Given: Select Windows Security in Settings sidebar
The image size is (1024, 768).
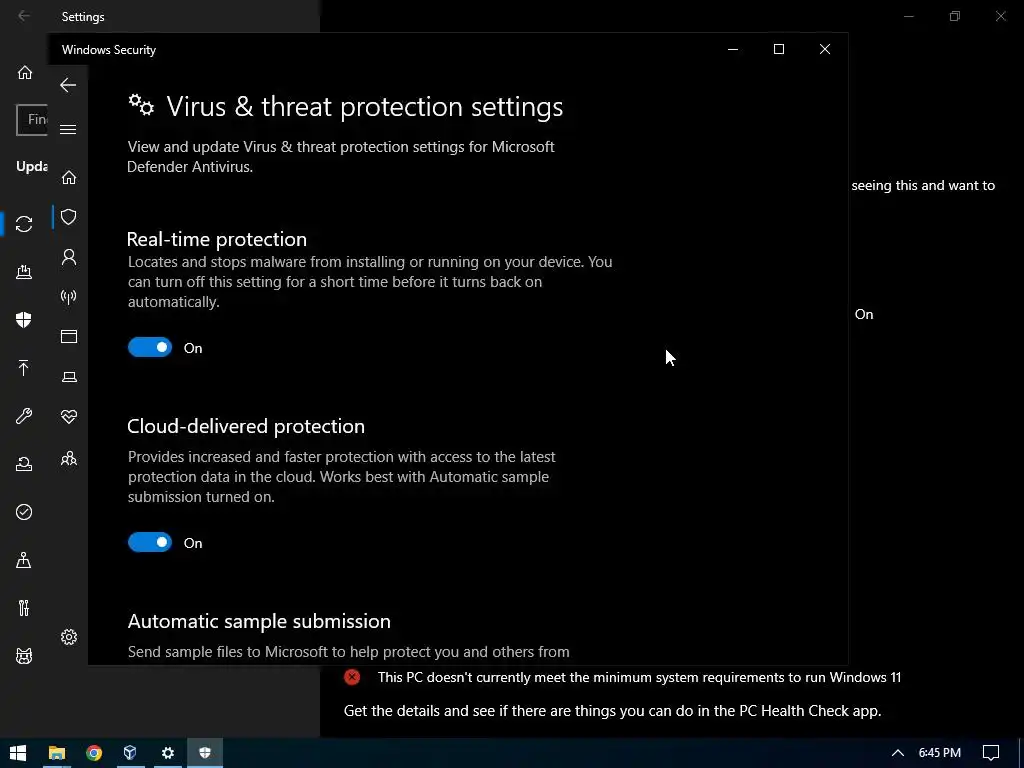Looking at the screenshot, I should pos(24,320).
